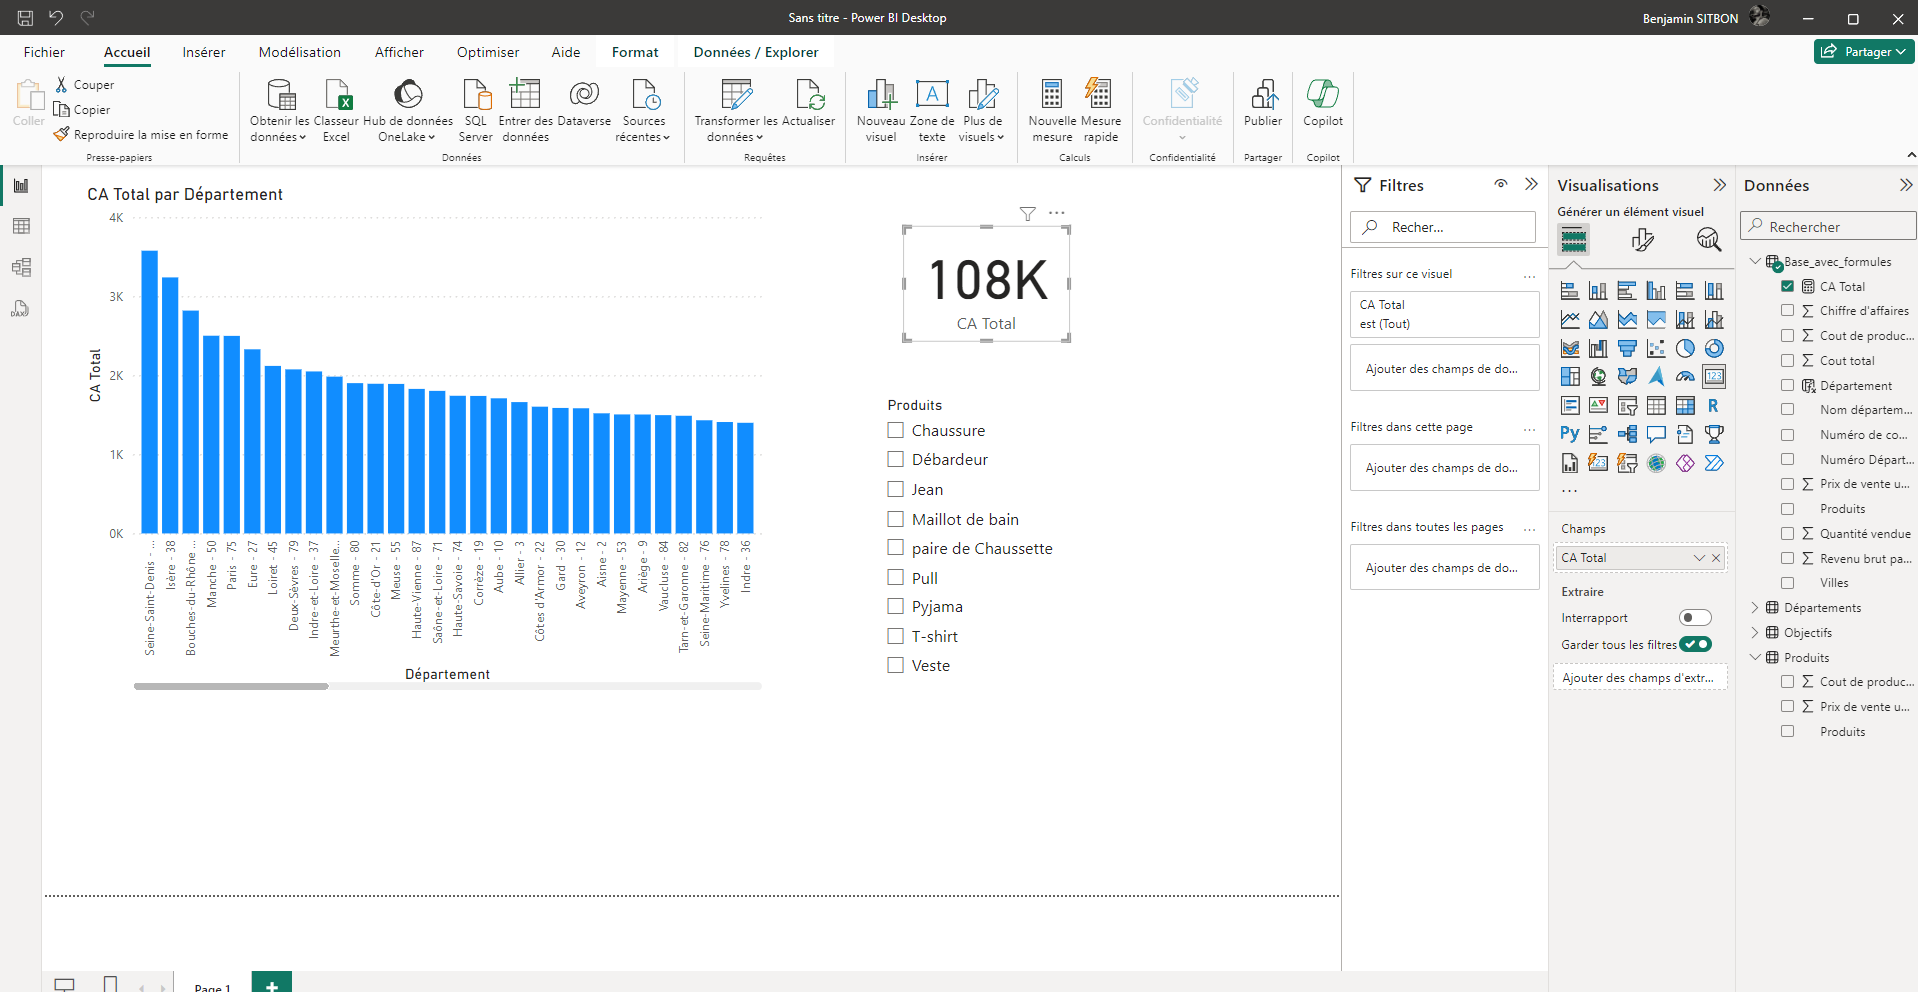
Task: Expand the Objectifs table
Action: pyautogui.click(x=1755, y=633)
